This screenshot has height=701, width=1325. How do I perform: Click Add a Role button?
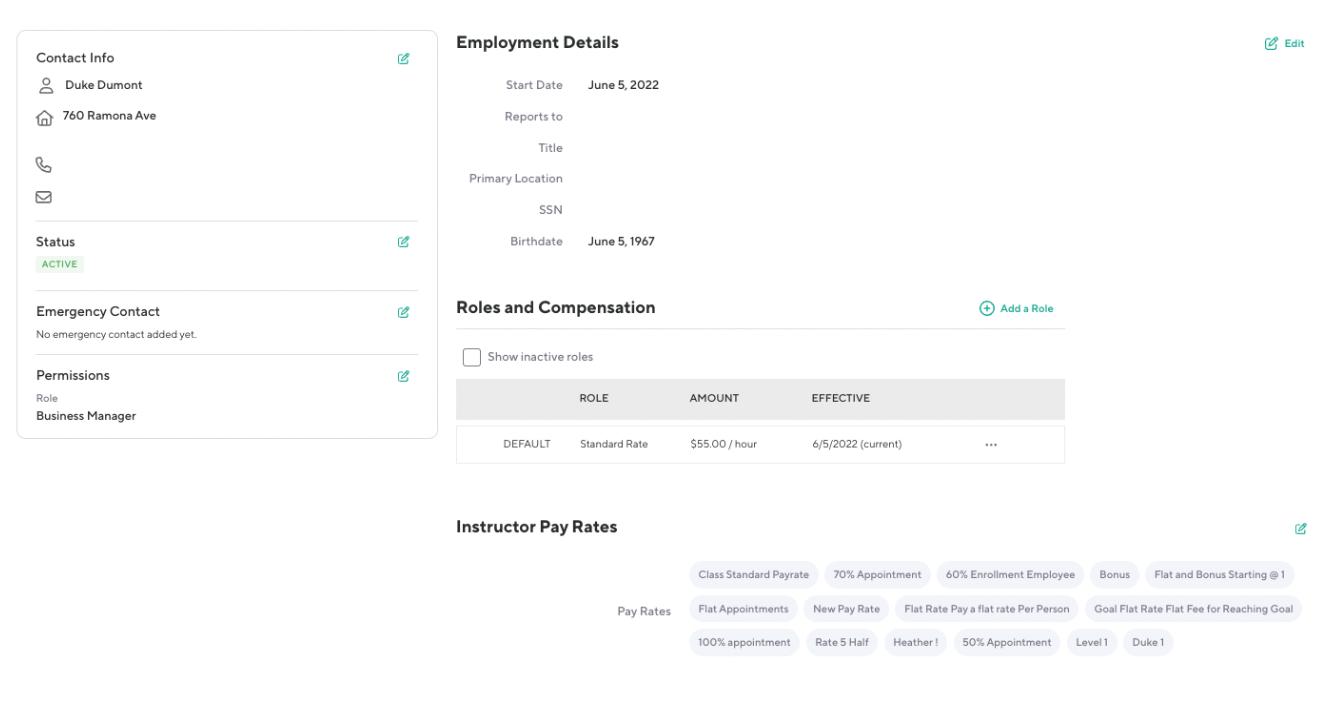tap(1016, 309)
